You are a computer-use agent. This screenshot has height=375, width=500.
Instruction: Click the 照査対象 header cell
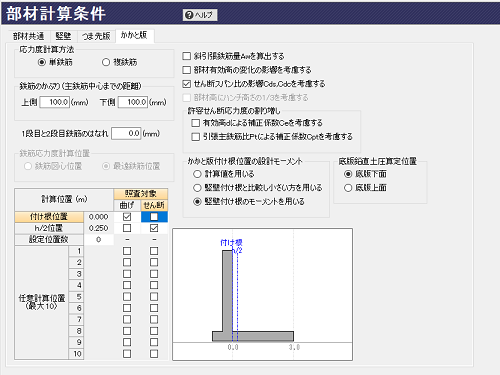point(141,194)
